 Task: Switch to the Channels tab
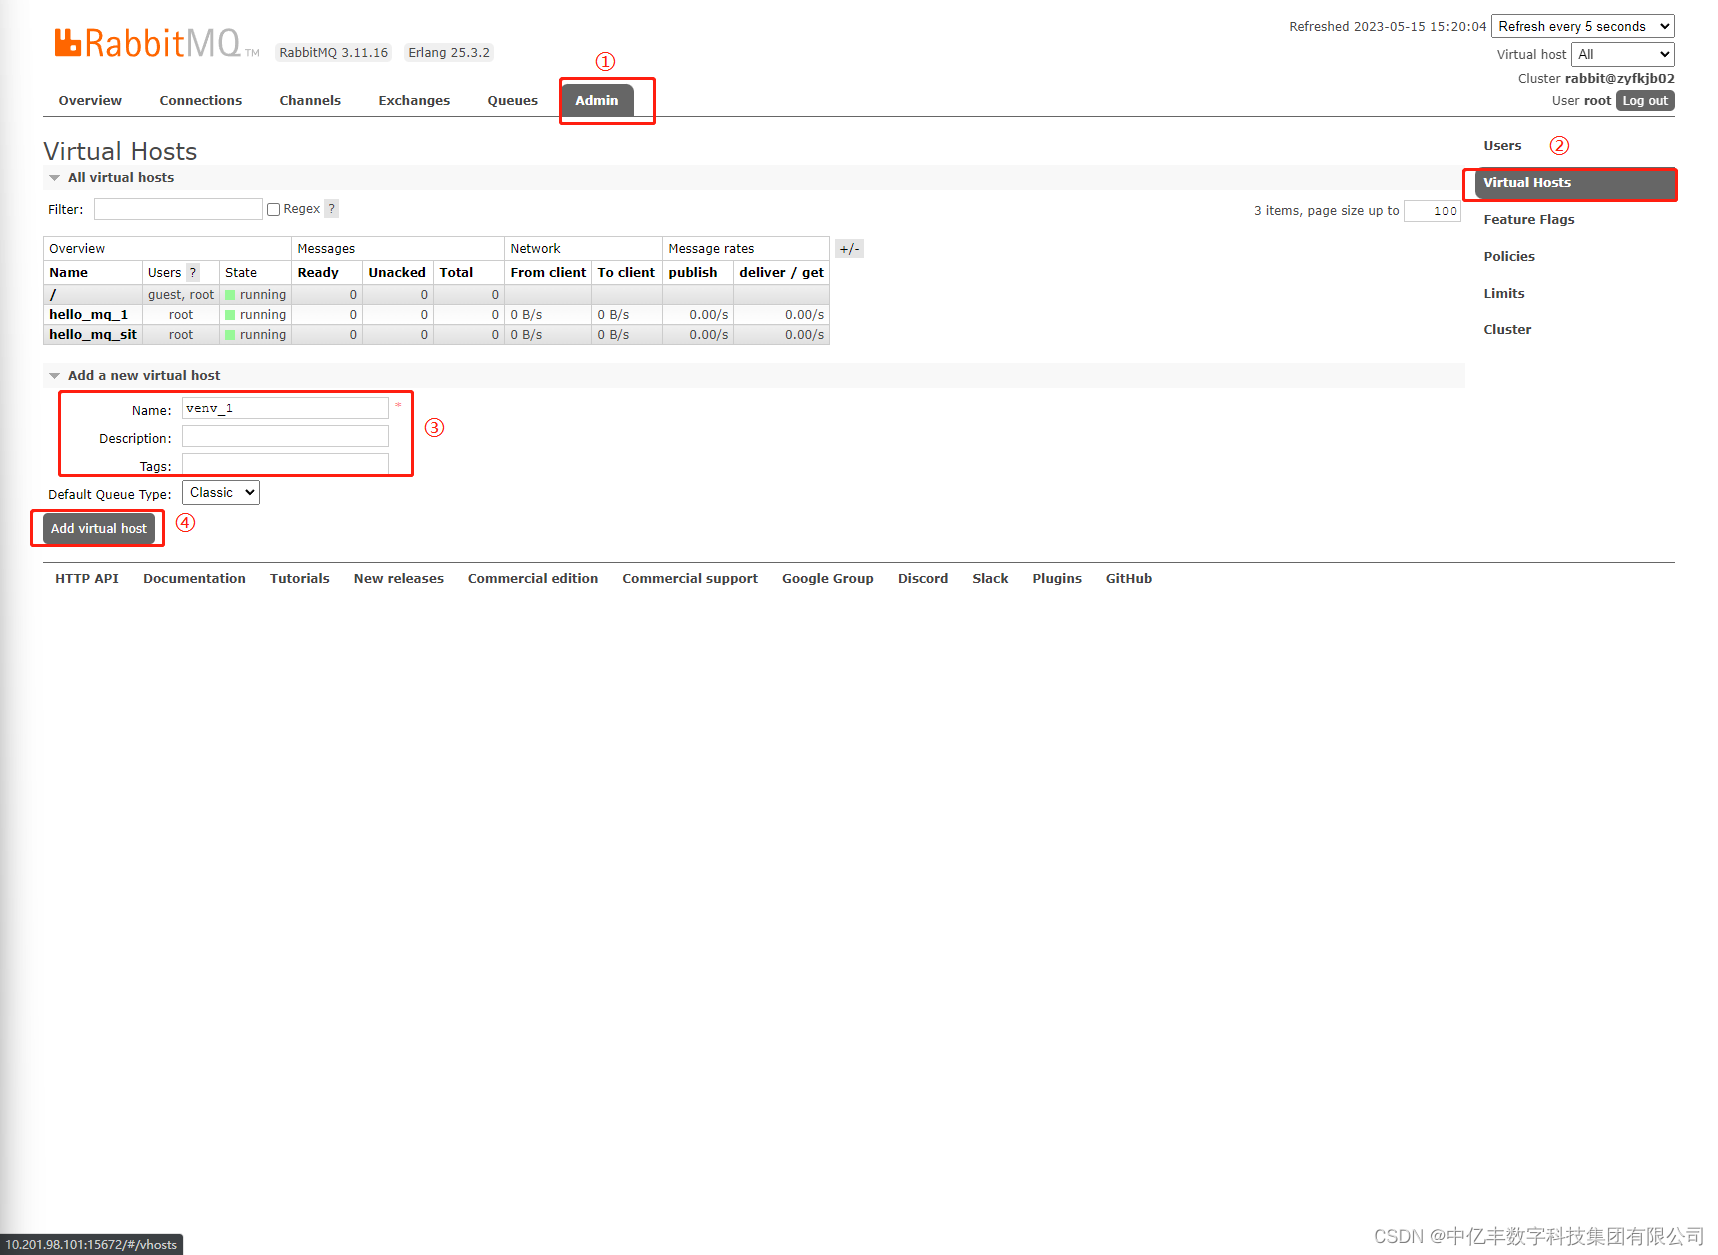(x=310, y=101)
